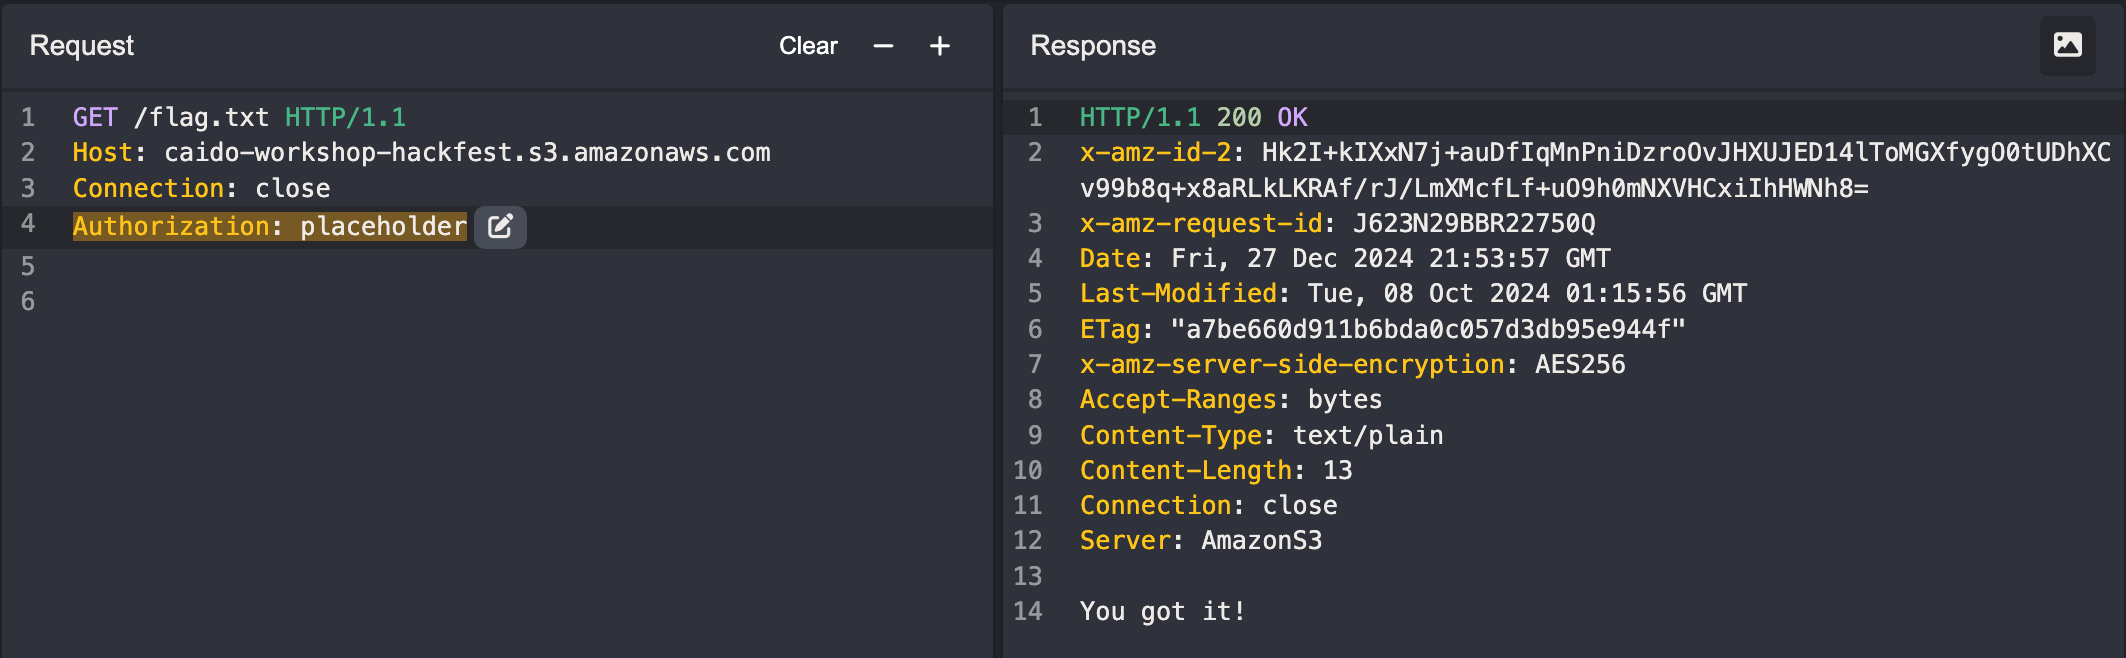Click the 'You got it!' response body
Screen dimensions: 2126x658
[1163, 611]
